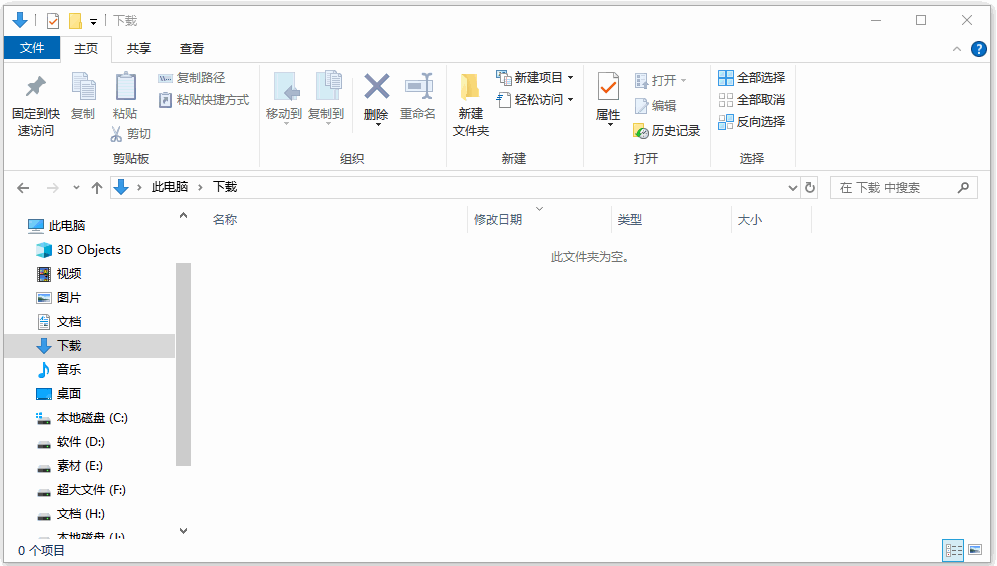
Task: Switch to Large icons view in status bar
Action: click(x=975, y=550)
